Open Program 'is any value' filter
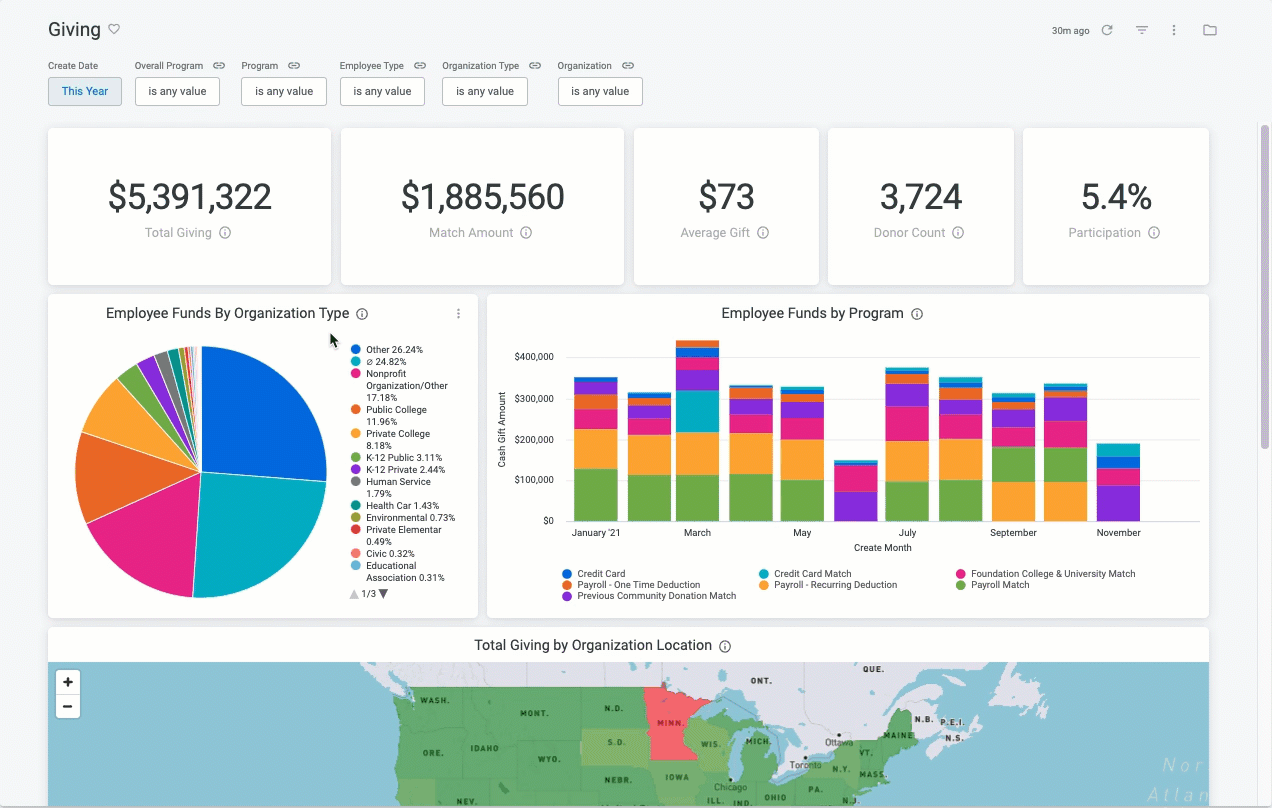The image size is (1272, 808). [x=284, y=91]
